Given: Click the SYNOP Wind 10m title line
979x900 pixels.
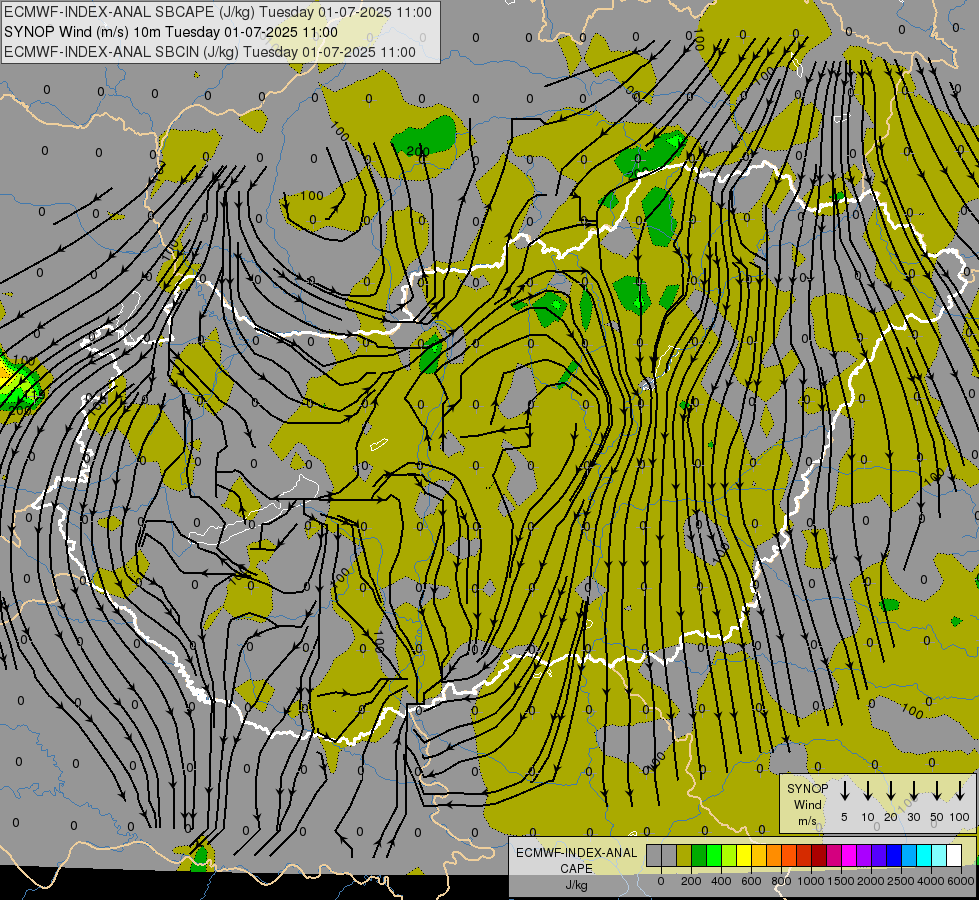Looking at the screenshot, I should point(170,32).
